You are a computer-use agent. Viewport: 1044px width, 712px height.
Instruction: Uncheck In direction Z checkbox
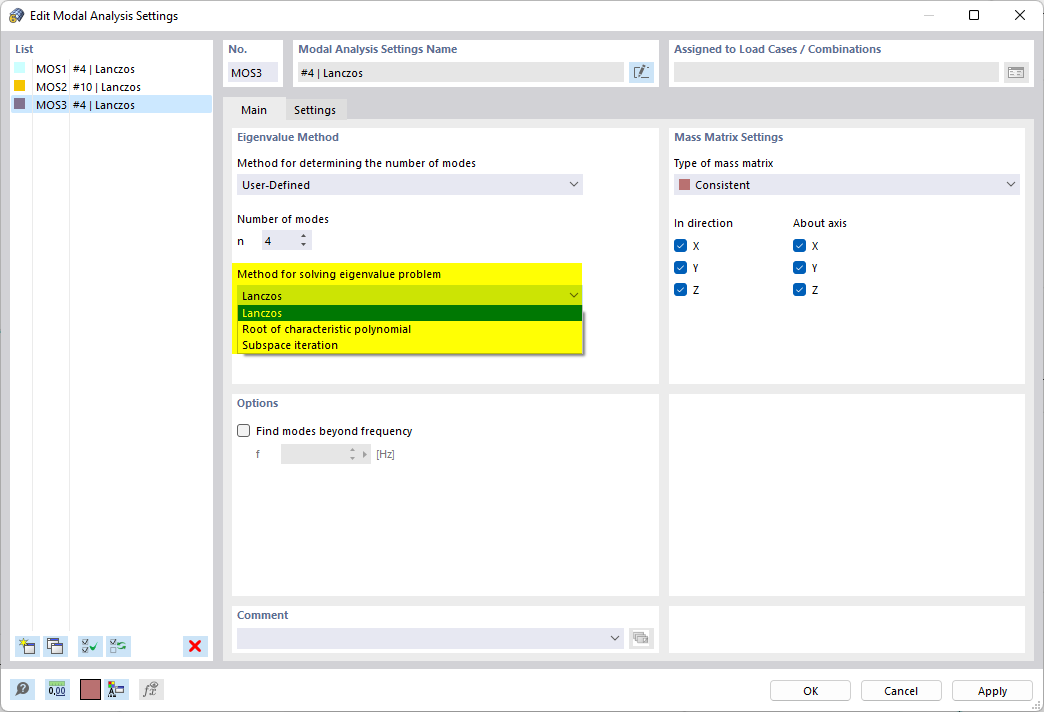click(680, 290)
